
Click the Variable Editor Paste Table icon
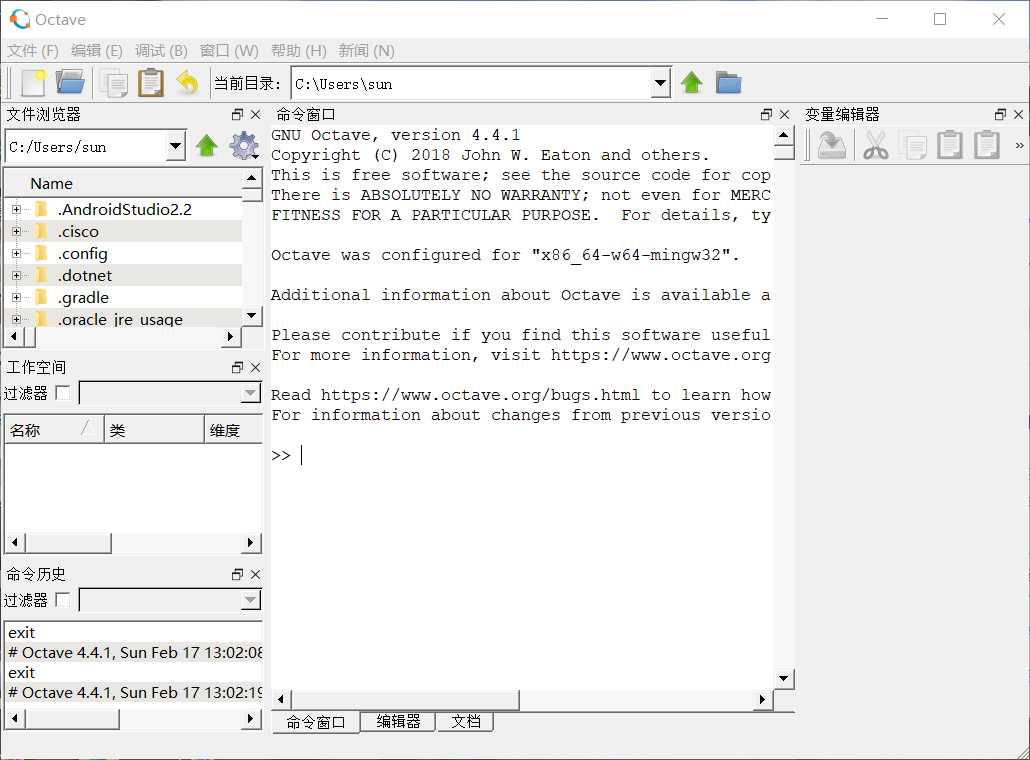[987, 145]
